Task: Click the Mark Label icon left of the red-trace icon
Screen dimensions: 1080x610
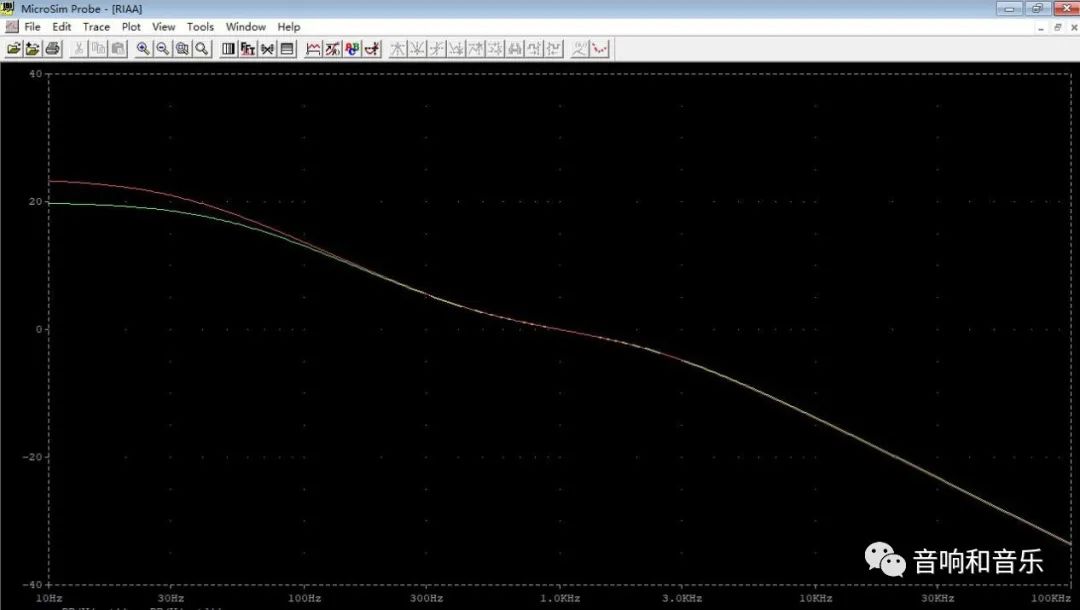Action: tap(581, 49)
